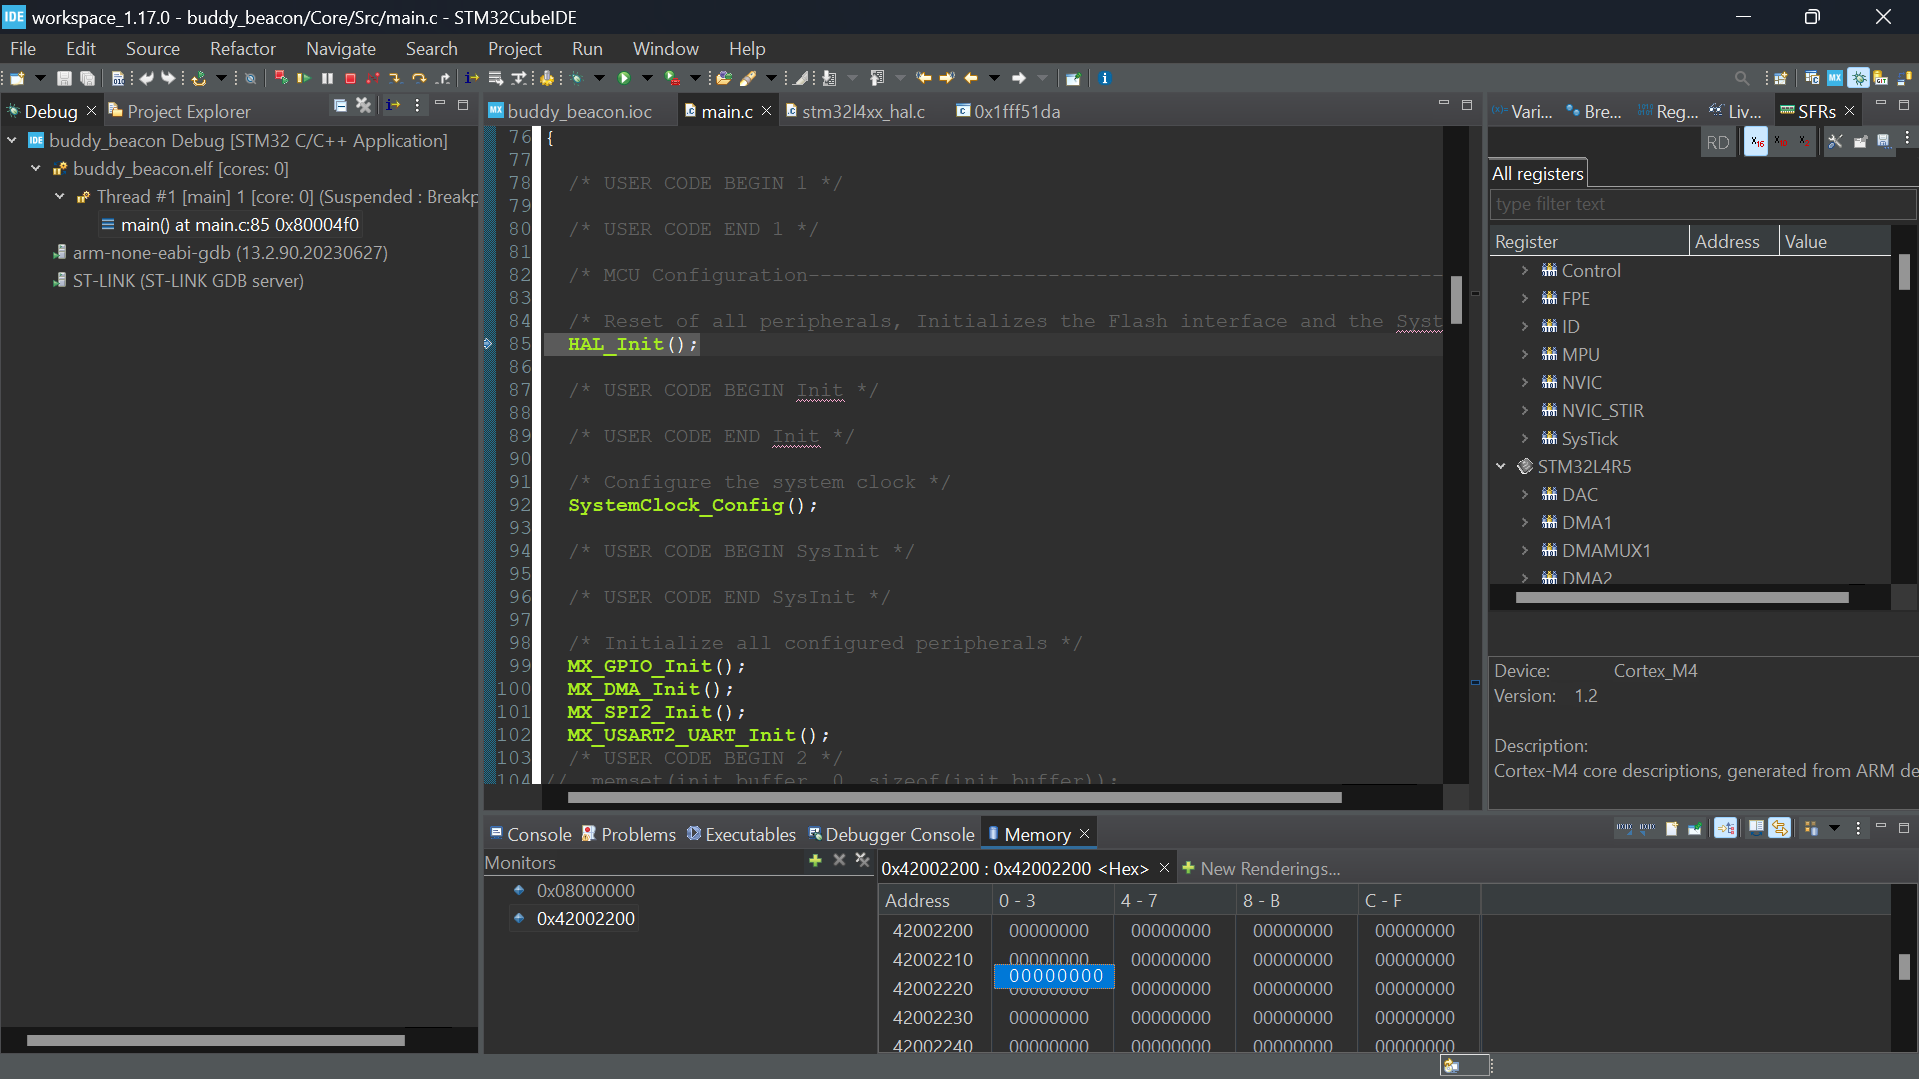Toggle binary X2 format in SFRs
Screen dimensions: 1919x1079
tap(1804, 142)
